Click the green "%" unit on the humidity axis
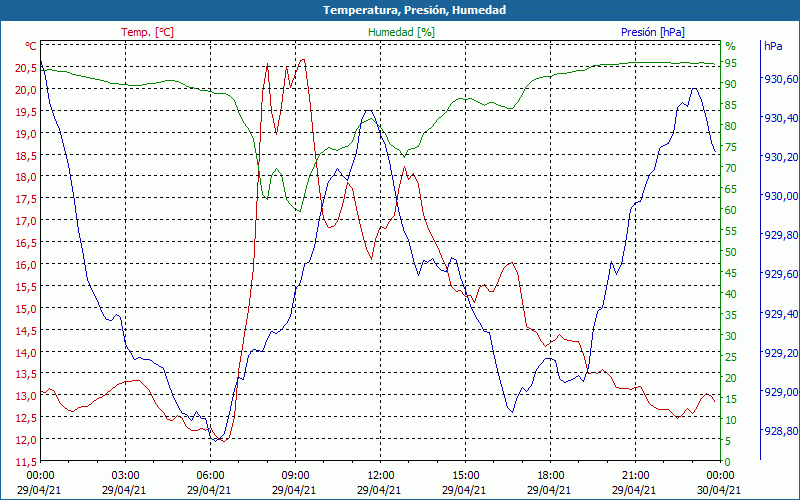The image size is (800, 500). [x=731, y=46]
